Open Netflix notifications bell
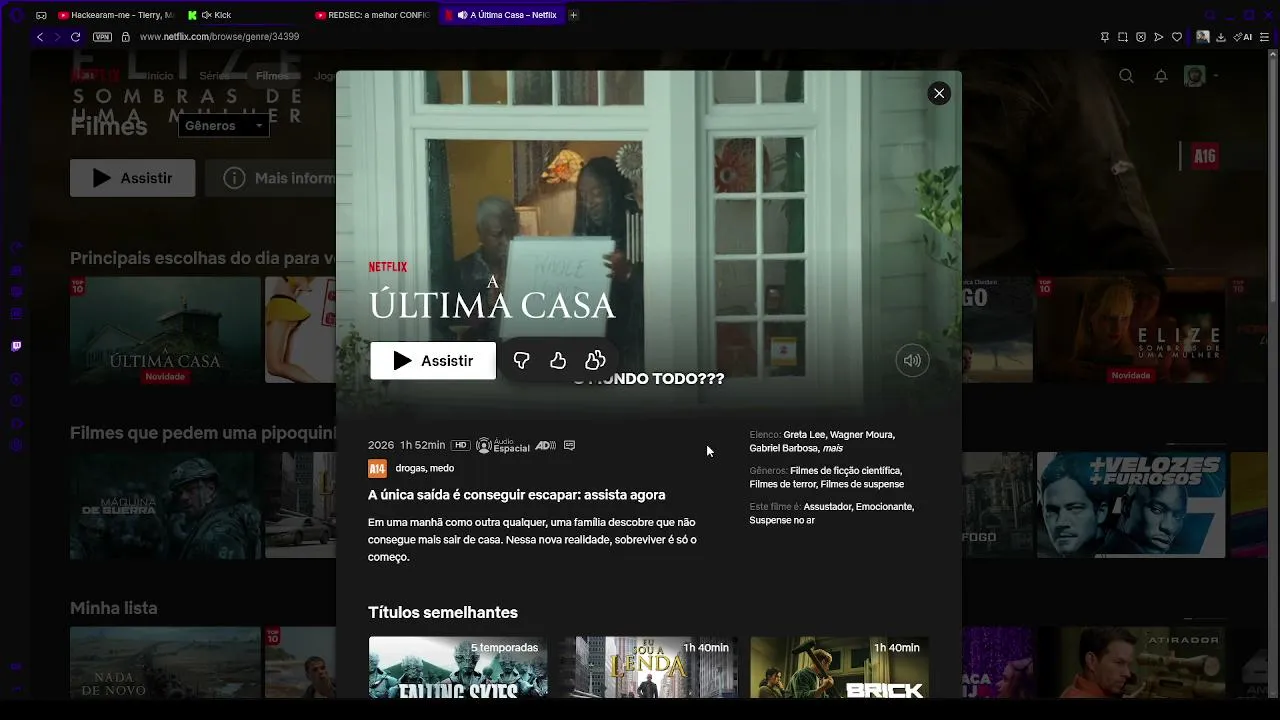The height and width of the screenshot is (720, 1280). tap(1161, 76)
